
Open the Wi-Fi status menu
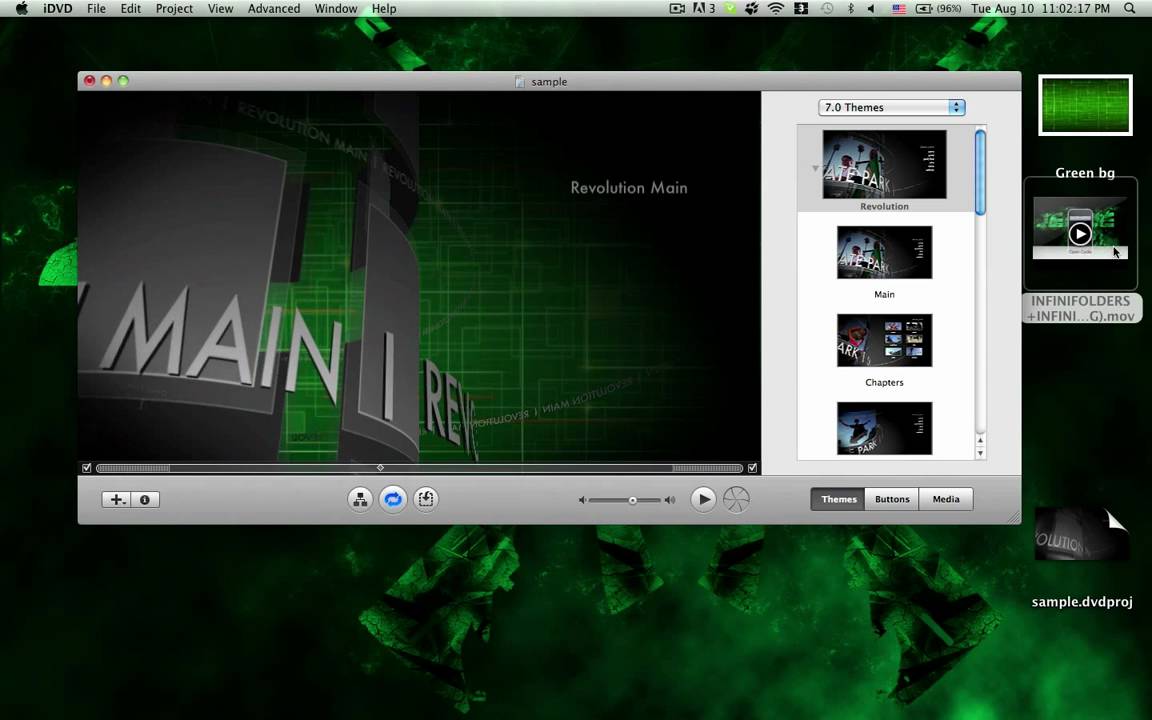click(776, 9)
